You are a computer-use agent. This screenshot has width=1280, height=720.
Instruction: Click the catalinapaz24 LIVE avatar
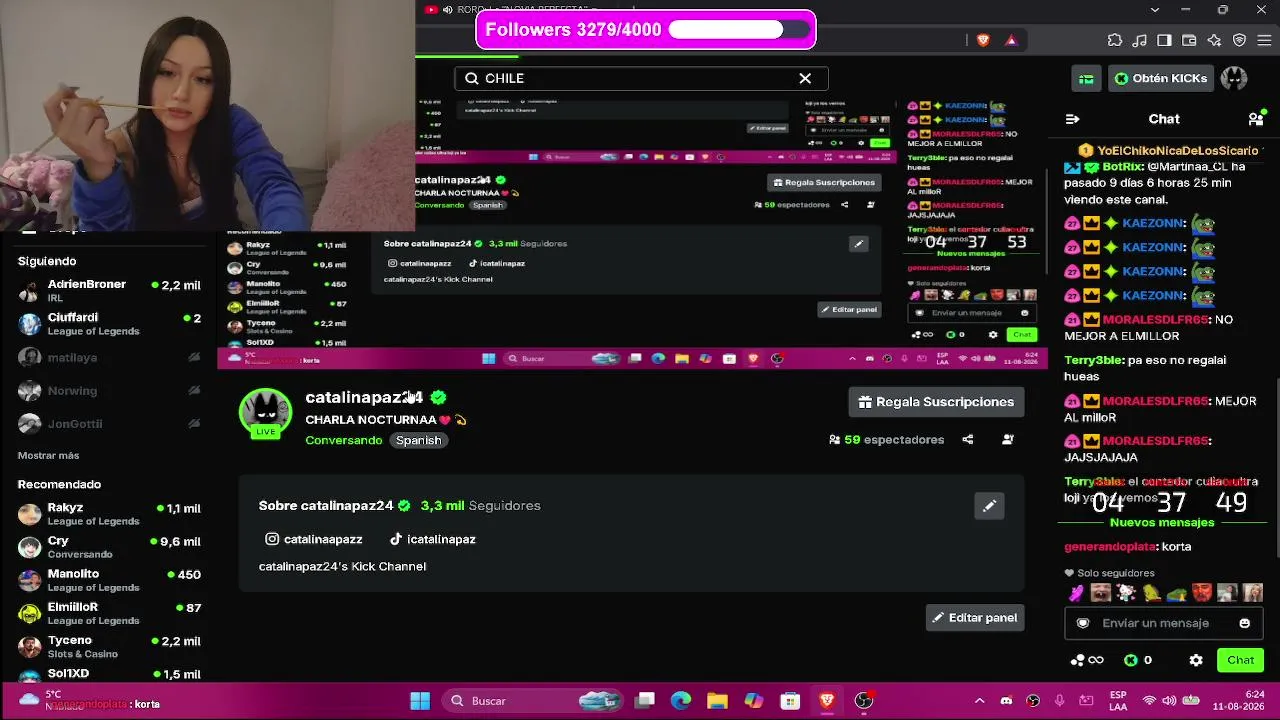(265, 413)
